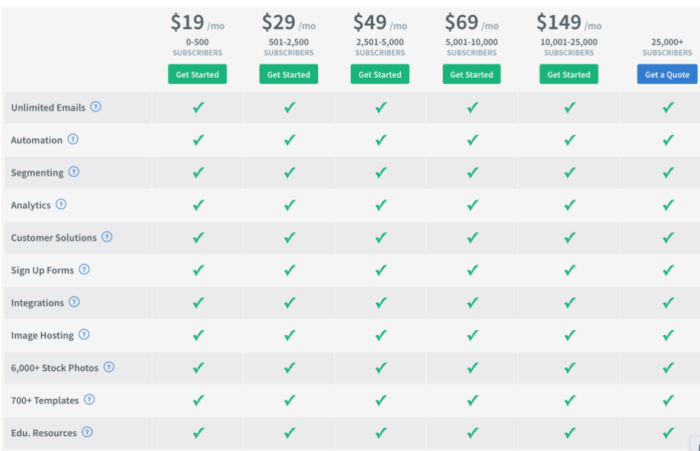The width and height of the screenshot is (700, 451).
Task: Click Get Started for 5,001-10,000 subscribers
Action: pos(471,74)
